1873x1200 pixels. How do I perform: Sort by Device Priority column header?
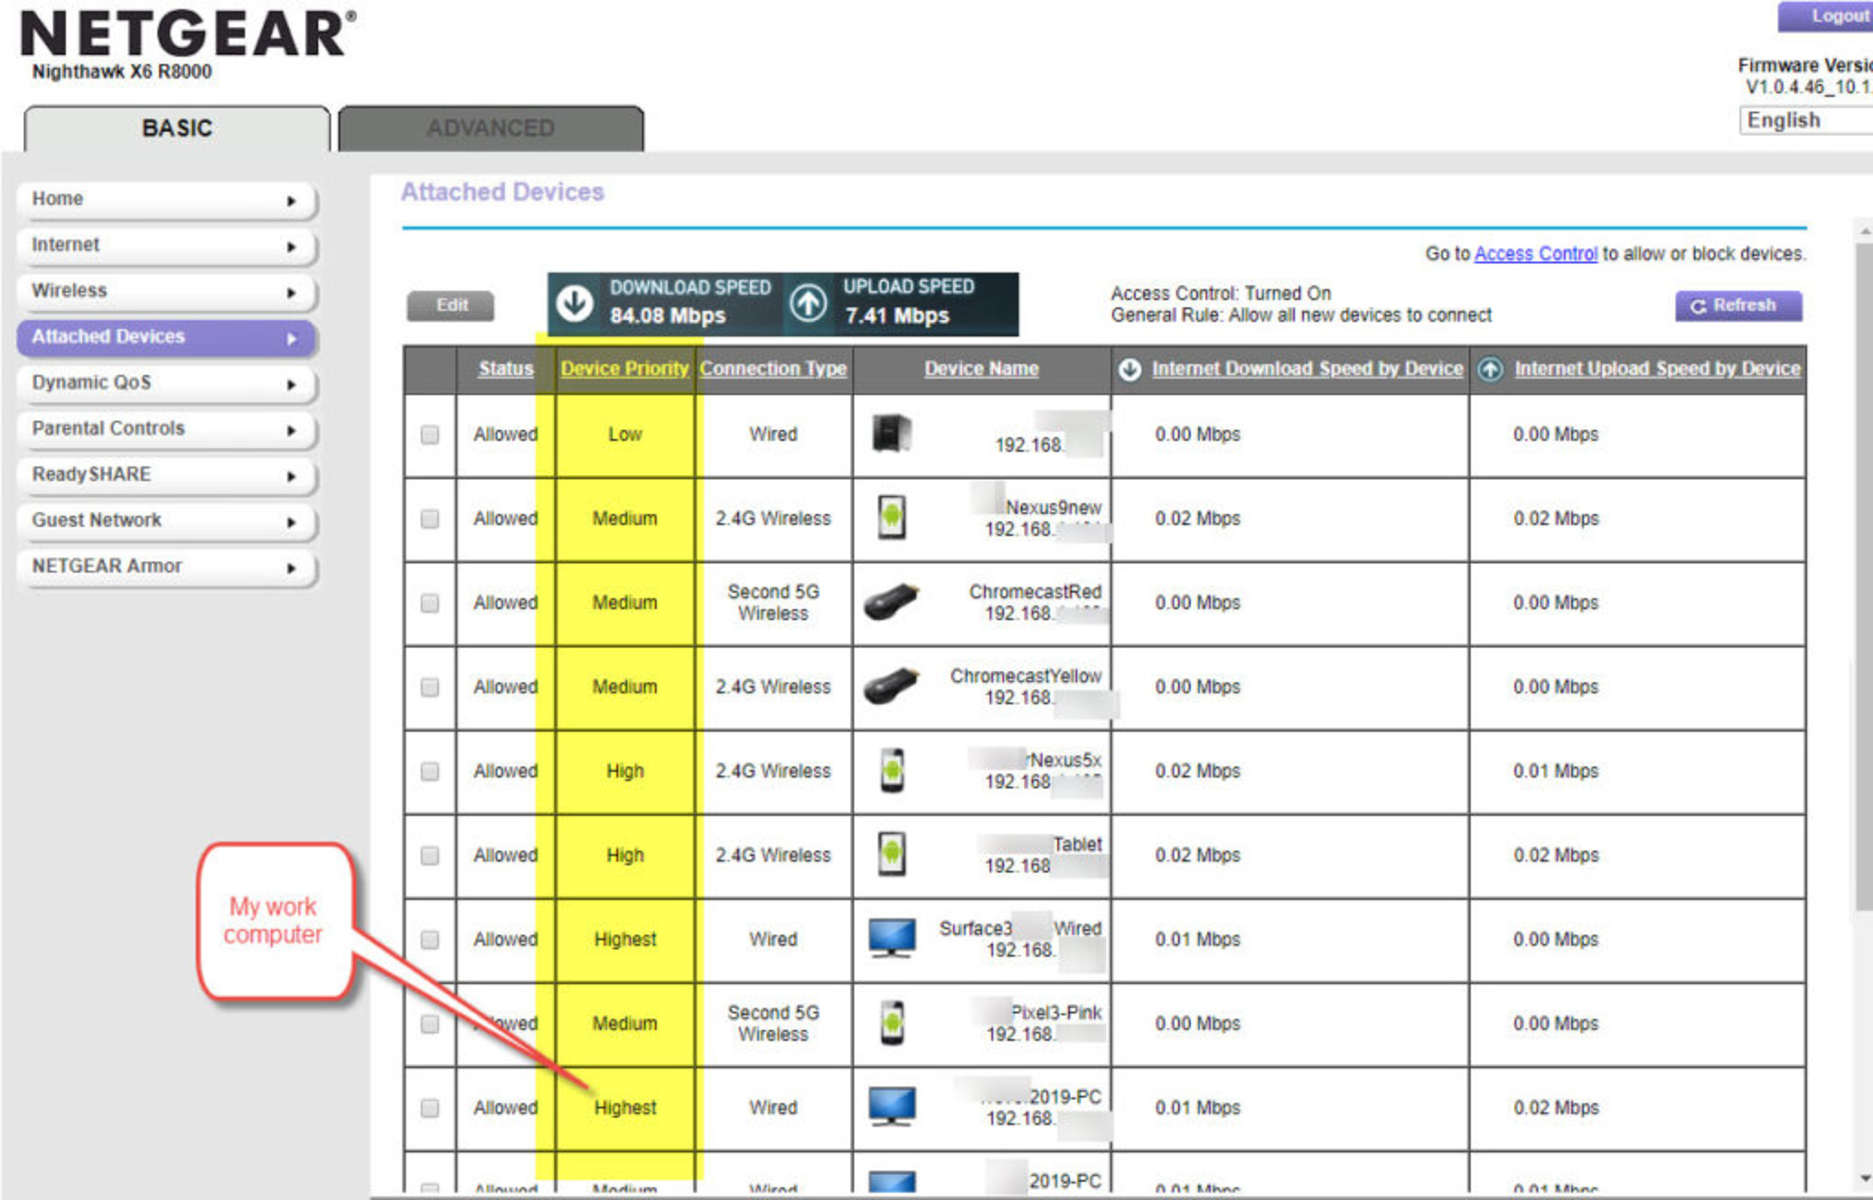624,369
